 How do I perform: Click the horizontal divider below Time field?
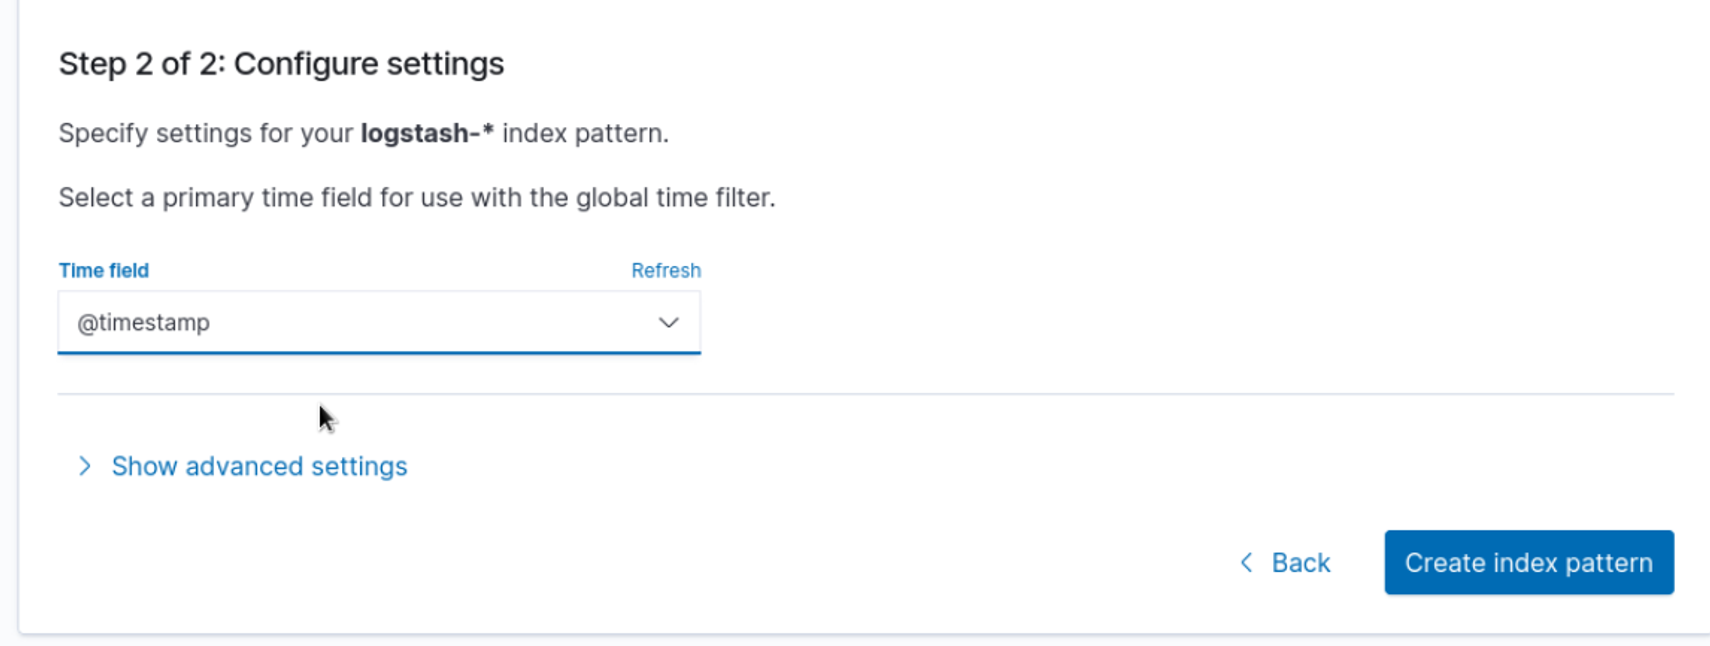point(865,394)
